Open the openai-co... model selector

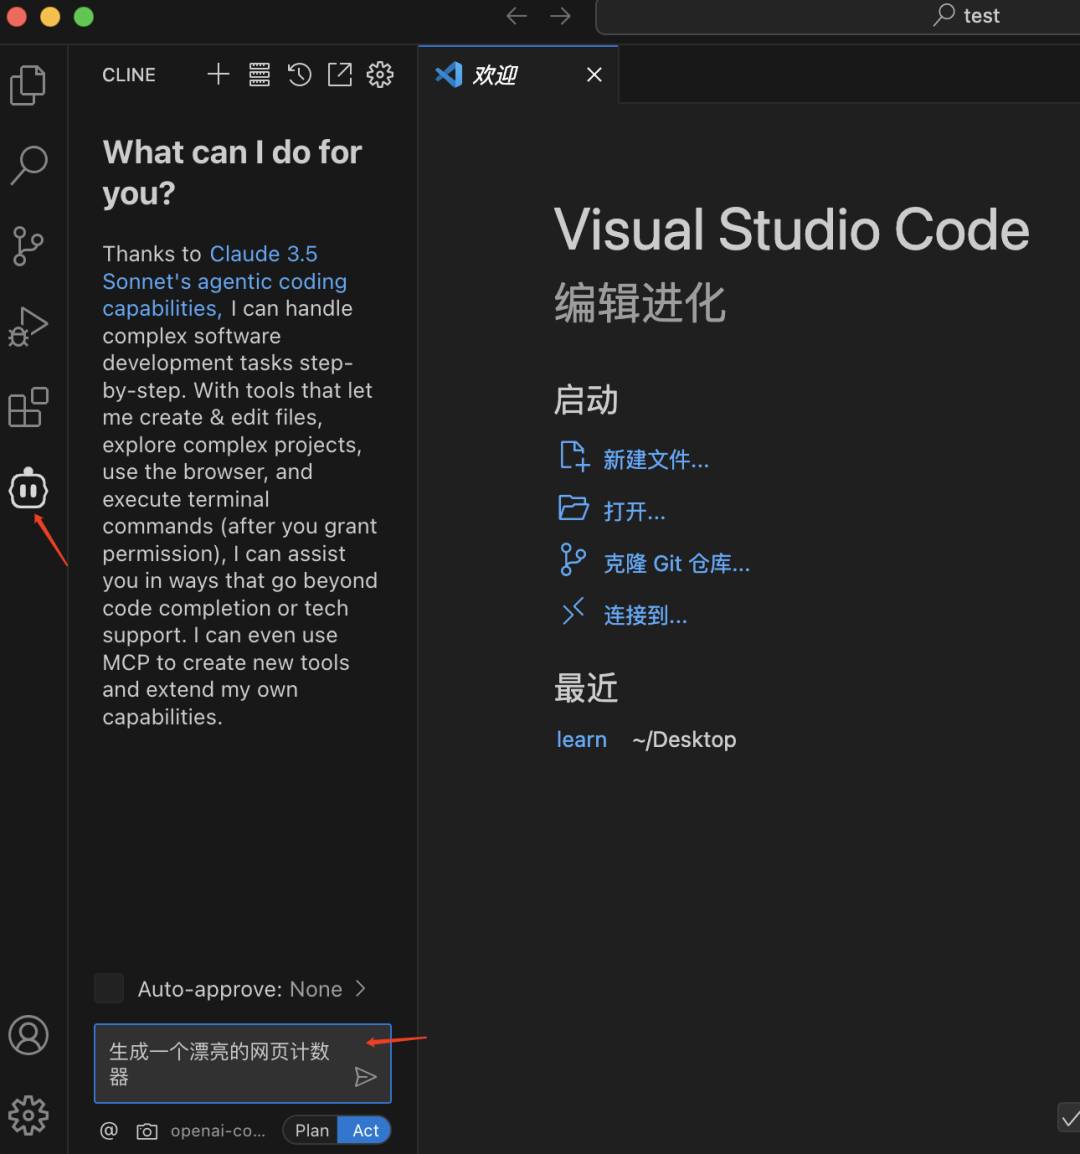[217, 1131]
